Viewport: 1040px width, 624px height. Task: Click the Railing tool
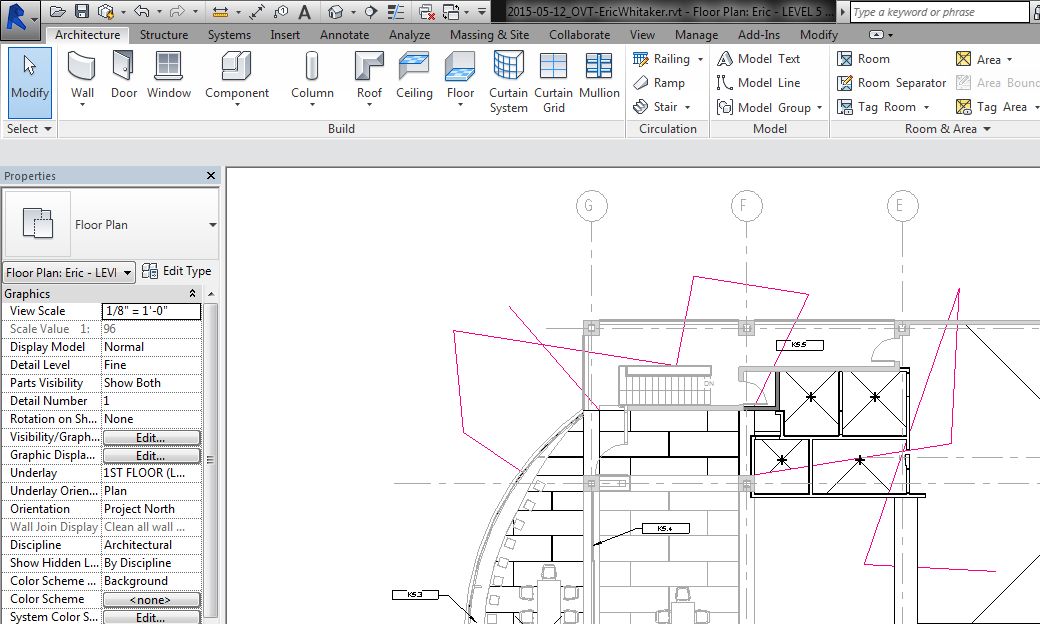click(661, 59)
